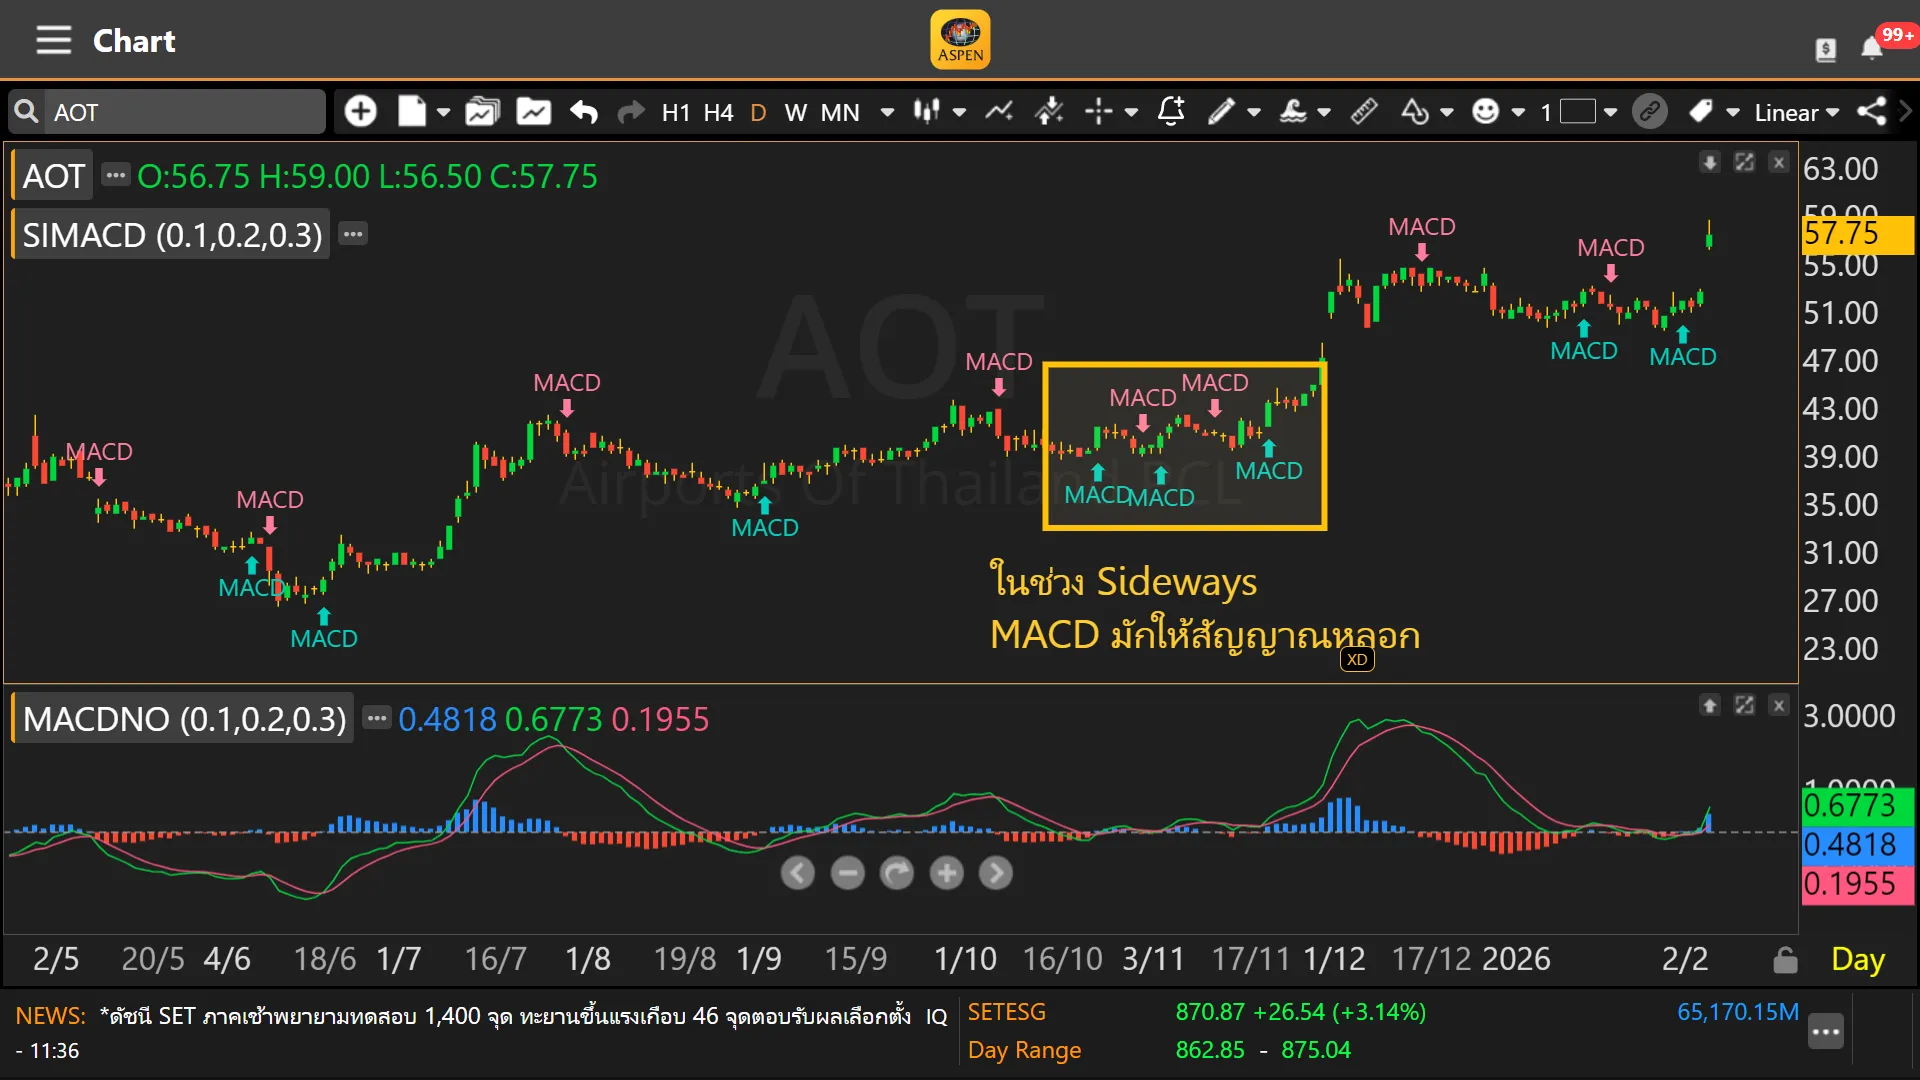
Task: Click the line color swatch box
Action: pos(1577,111)
